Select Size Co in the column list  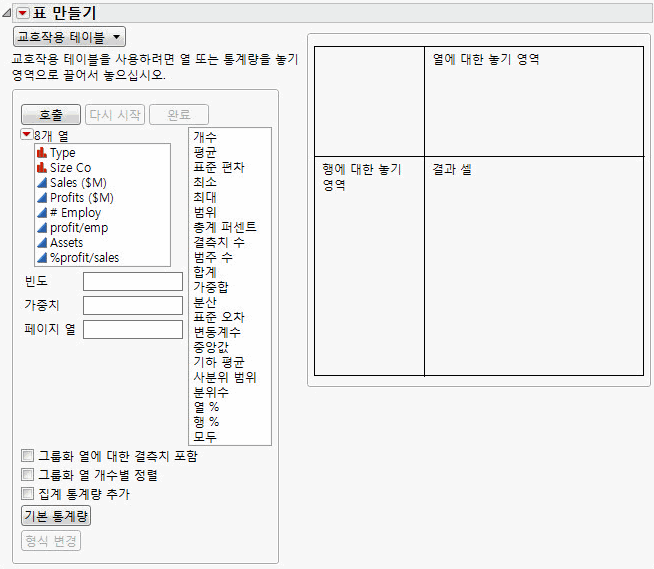pos(70,168)
